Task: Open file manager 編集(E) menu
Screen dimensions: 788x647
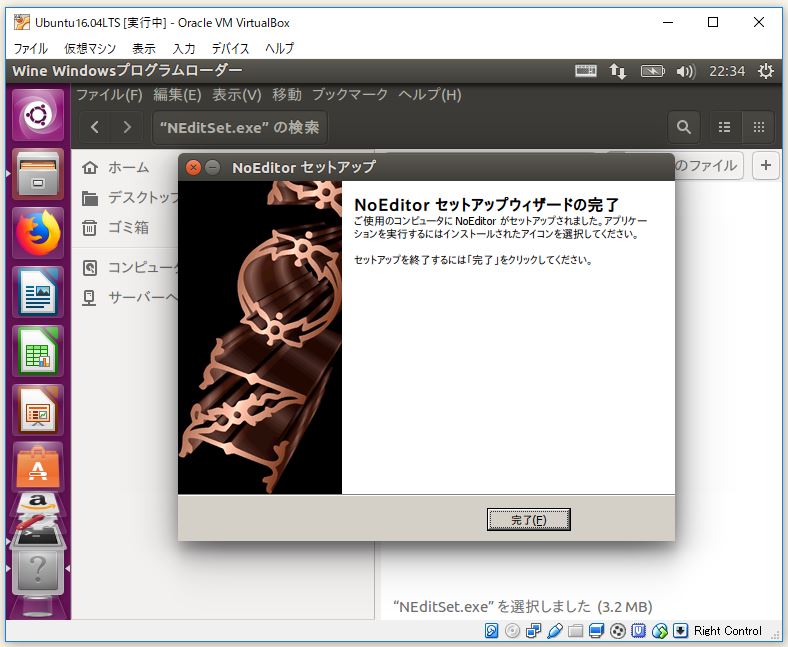Action: 177,95
